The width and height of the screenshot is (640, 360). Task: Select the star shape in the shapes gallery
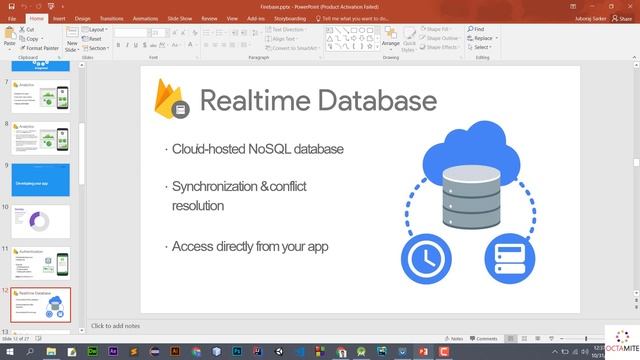[x=370, y=47]
